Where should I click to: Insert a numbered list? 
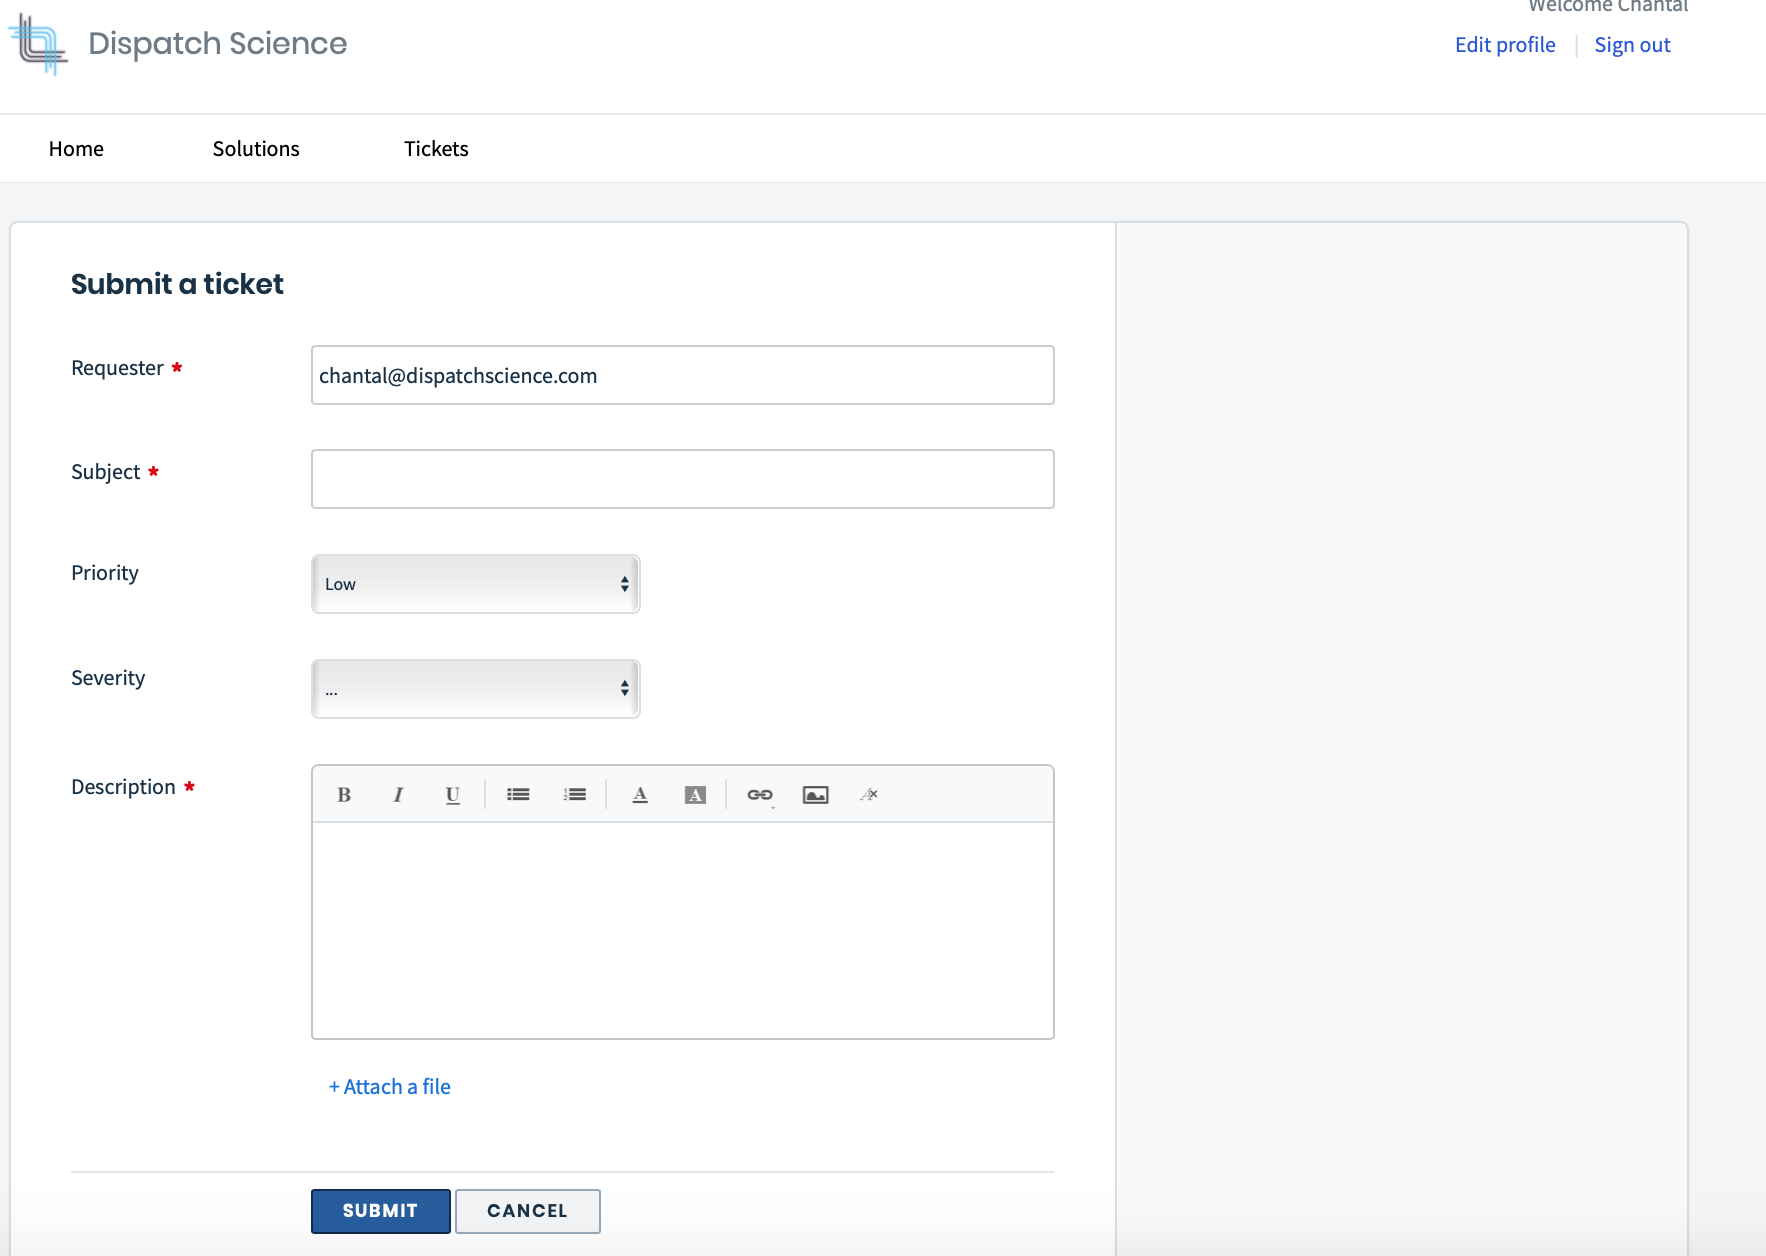574,795
